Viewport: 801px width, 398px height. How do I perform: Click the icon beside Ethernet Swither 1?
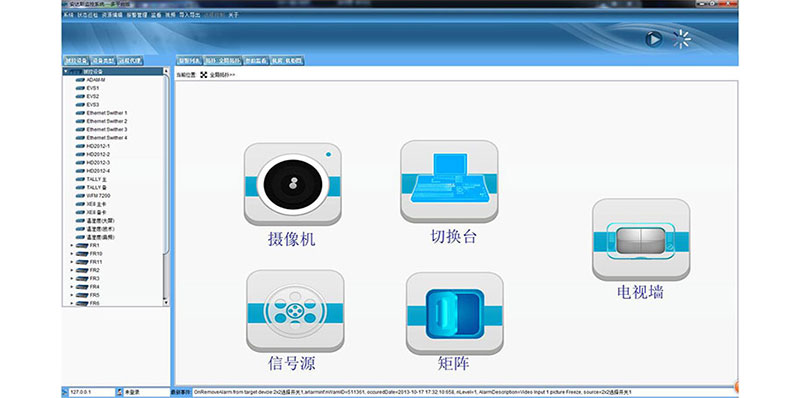[x=80, y=113]
